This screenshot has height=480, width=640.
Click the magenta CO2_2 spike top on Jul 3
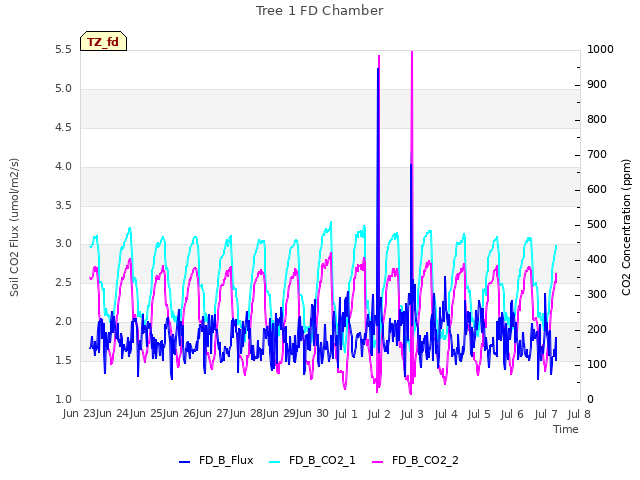(412, 53)
